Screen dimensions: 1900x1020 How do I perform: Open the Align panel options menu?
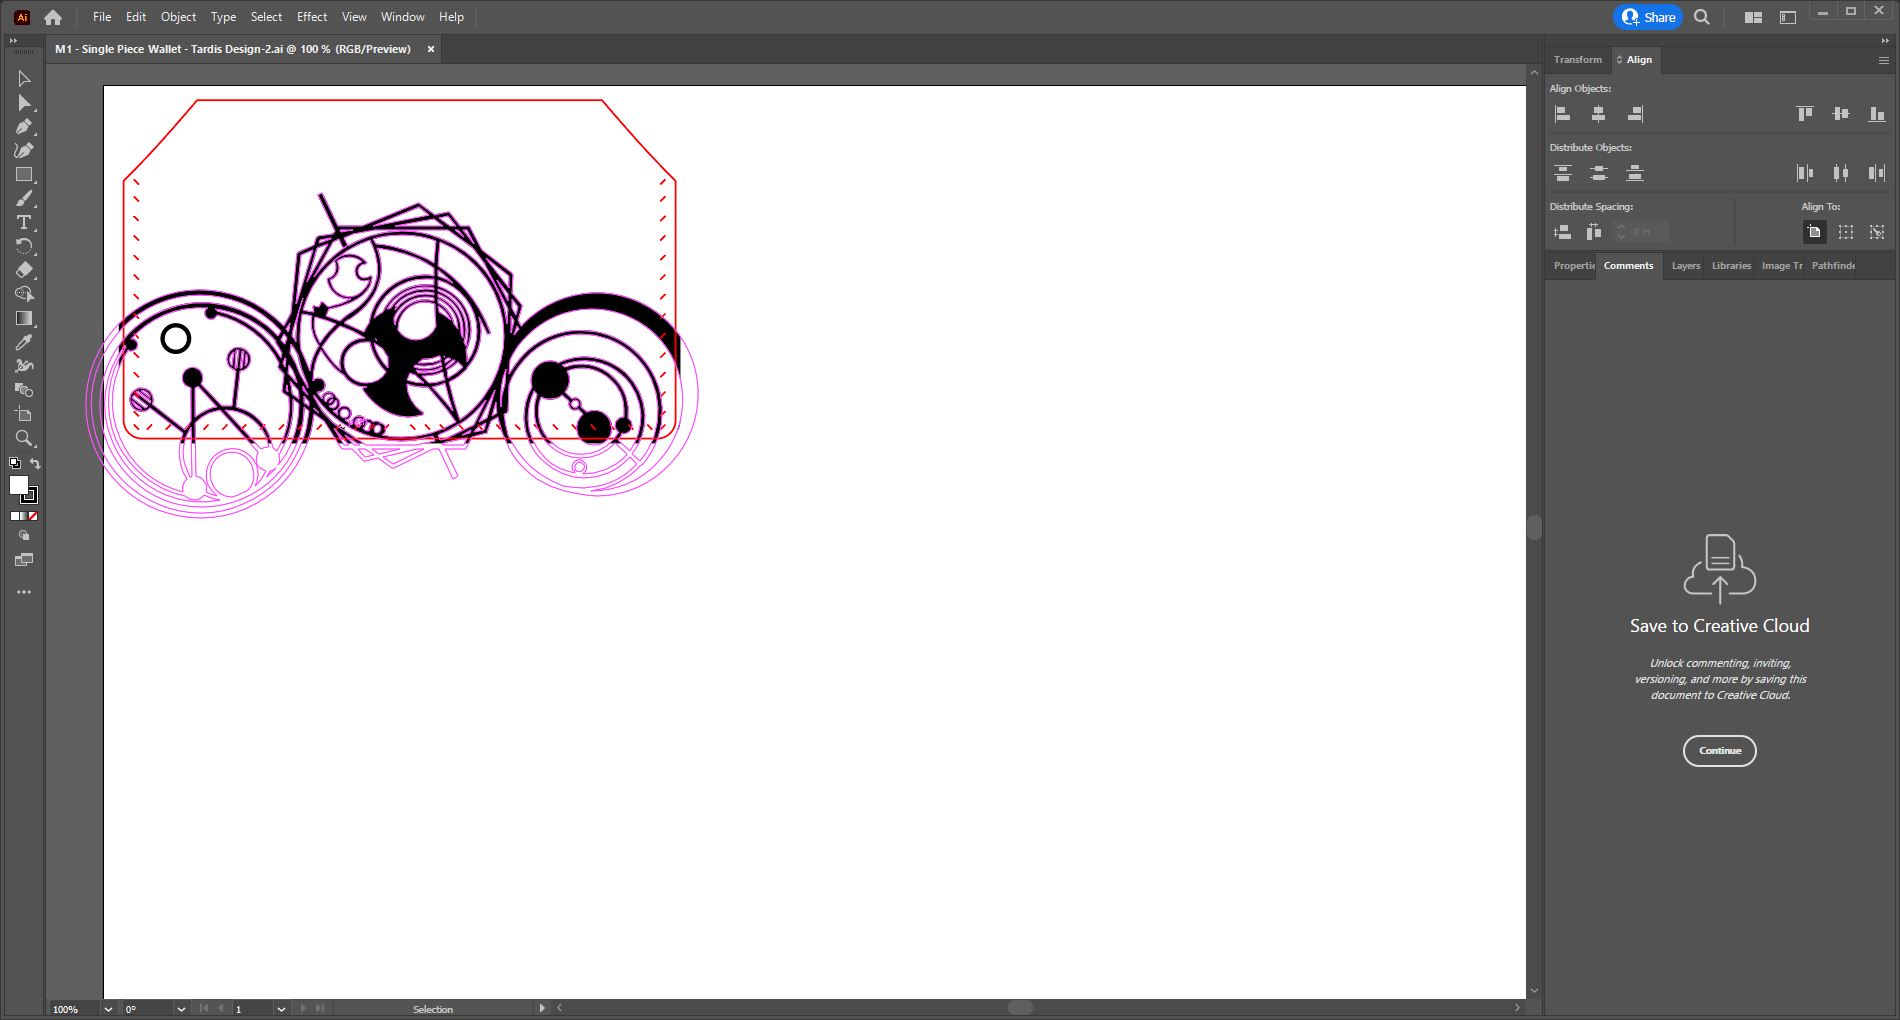pos(1883,60)
